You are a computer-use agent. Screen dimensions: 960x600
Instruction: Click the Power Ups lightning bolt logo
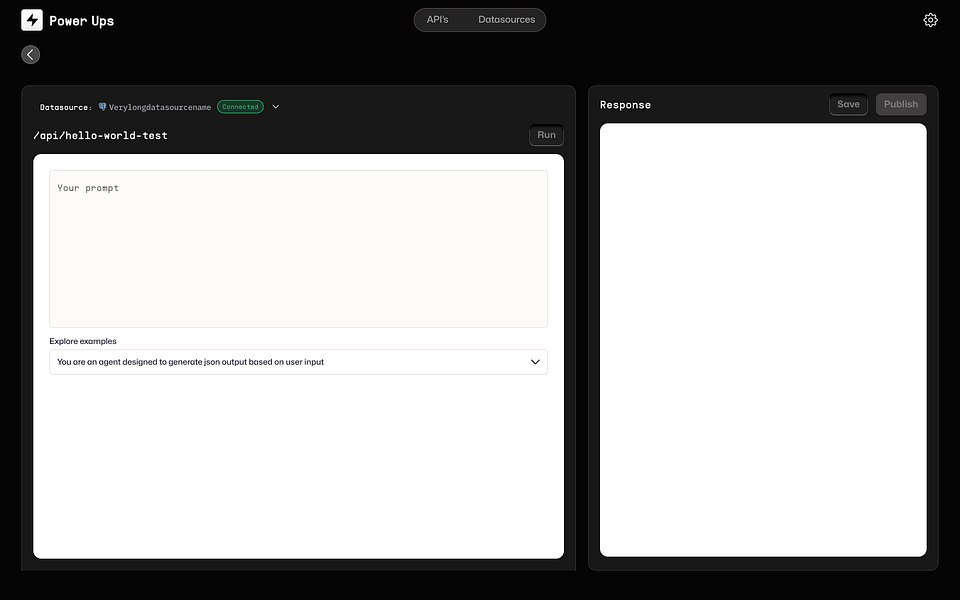tap(31, 19)
